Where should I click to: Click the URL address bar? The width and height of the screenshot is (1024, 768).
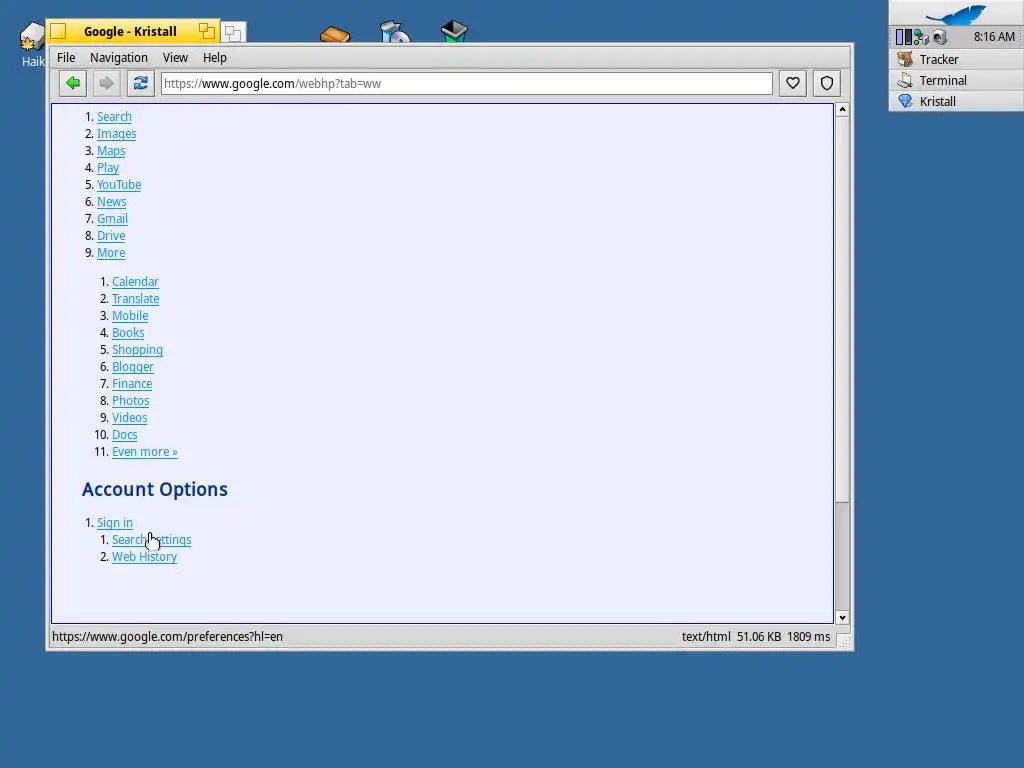[466, 84]
